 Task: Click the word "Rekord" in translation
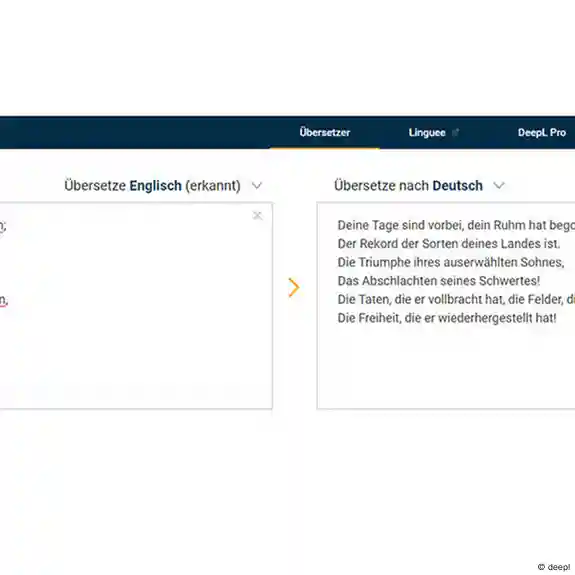(378, 243)
